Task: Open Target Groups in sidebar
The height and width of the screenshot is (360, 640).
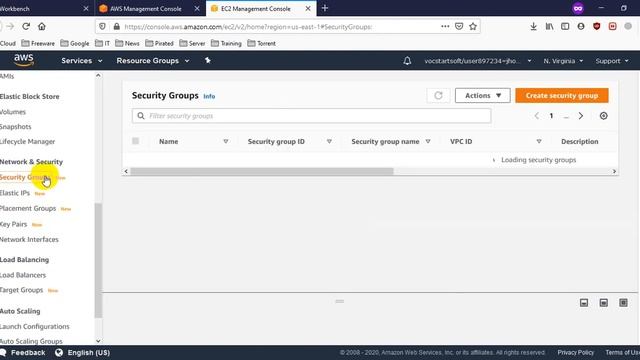Action: click(22, 290)
